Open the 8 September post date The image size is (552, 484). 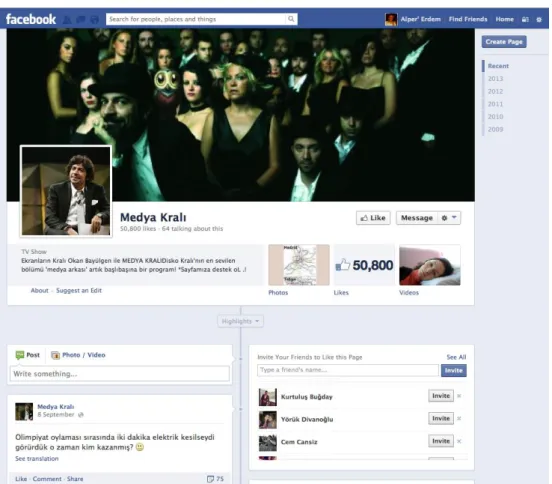56,414
